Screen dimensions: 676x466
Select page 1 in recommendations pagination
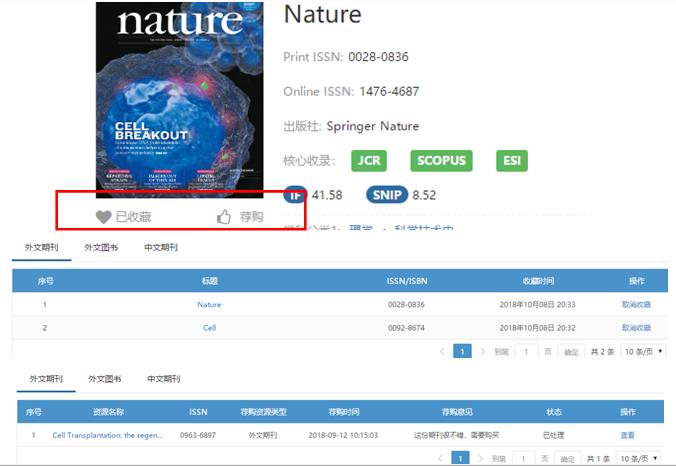tap(460, 458)
